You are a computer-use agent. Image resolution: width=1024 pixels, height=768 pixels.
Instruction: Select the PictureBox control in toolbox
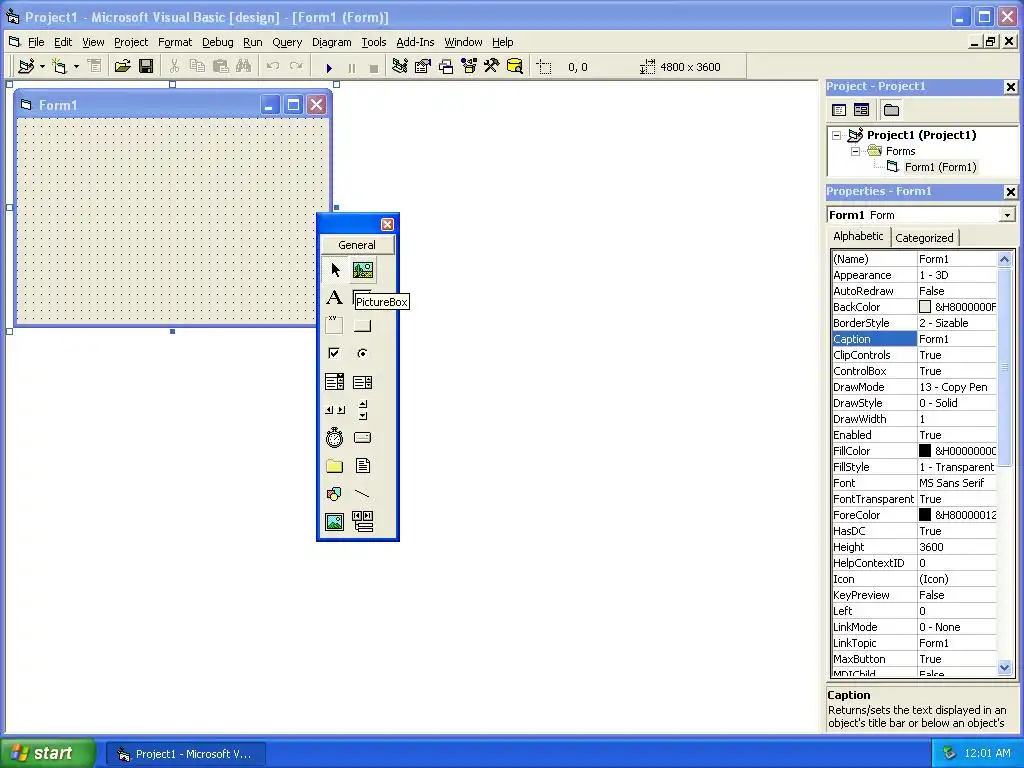362,270
